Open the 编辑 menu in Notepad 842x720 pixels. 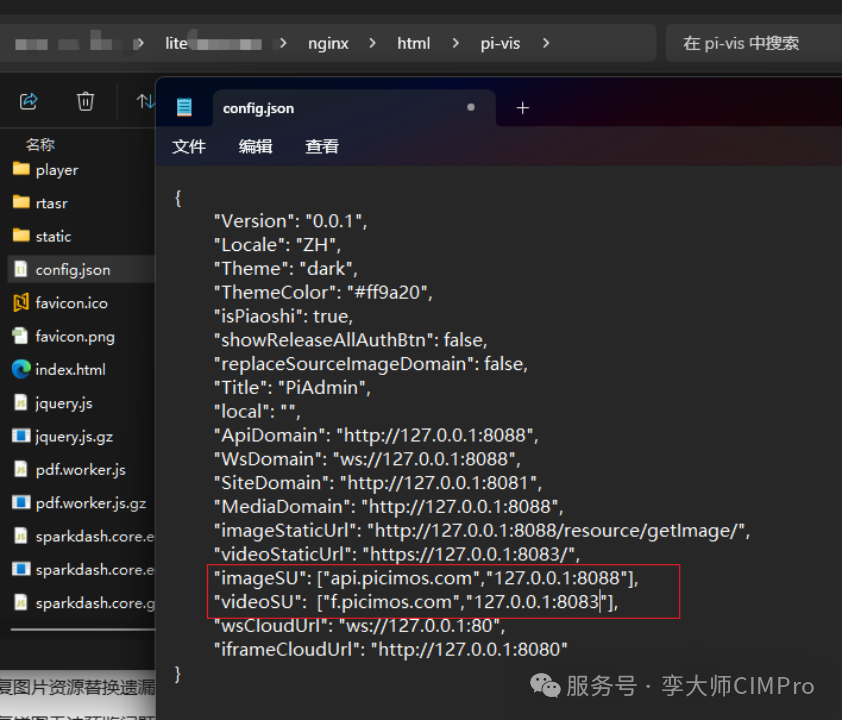coord(256,146)
